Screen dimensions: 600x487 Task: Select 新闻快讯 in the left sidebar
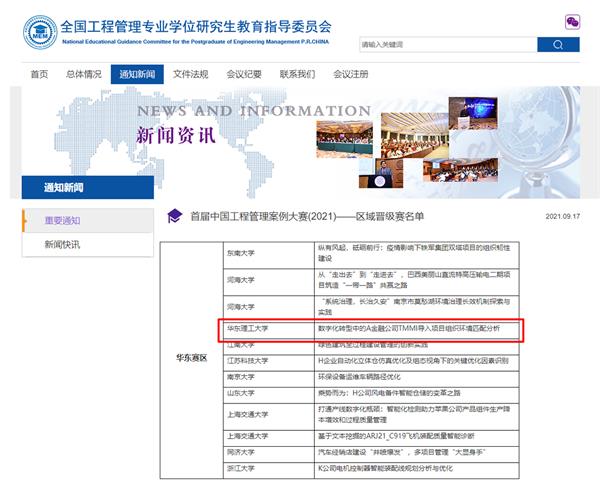(x=88, y=244)
